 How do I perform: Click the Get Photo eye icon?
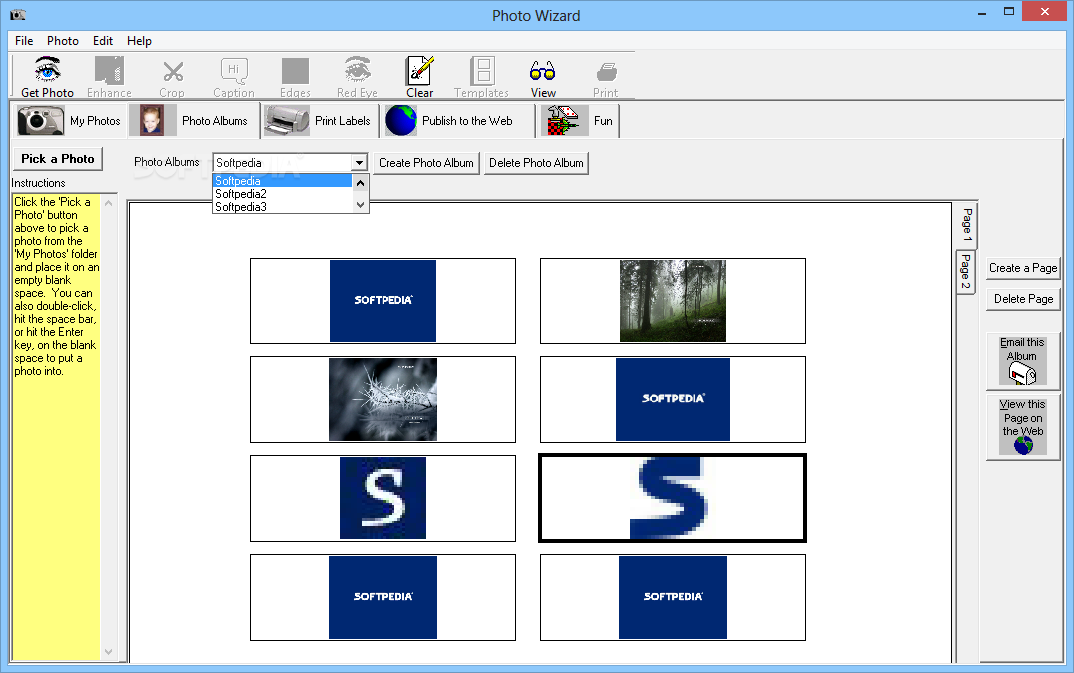(47, 71)
